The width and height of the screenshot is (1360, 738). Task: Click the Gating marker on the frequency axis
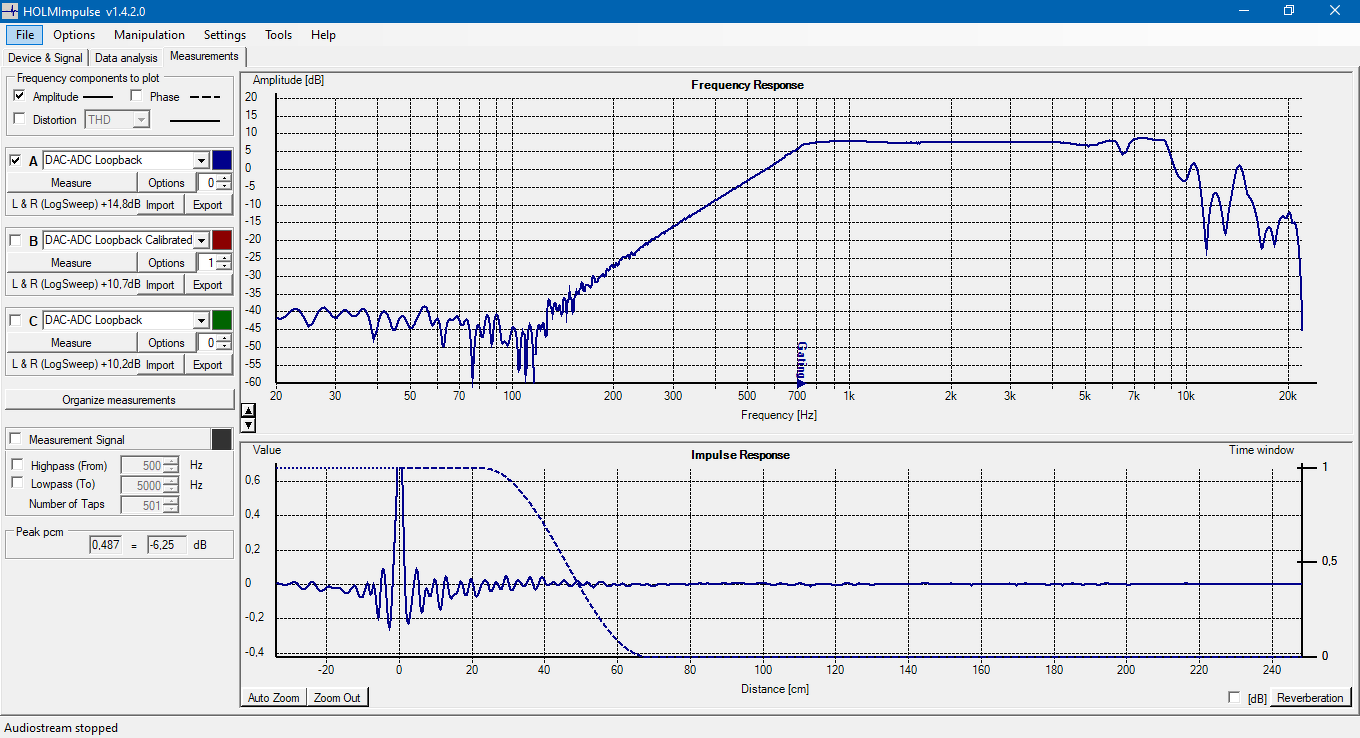[801, 363]
